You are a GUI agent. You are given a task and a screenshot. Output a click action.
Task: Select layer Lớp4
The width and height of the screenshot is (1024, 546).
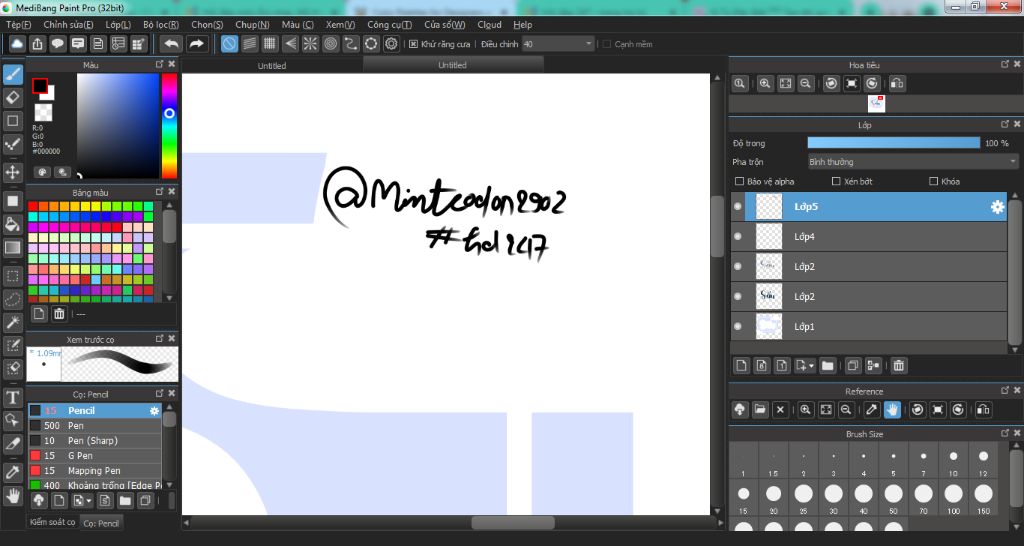click(869, 236)
